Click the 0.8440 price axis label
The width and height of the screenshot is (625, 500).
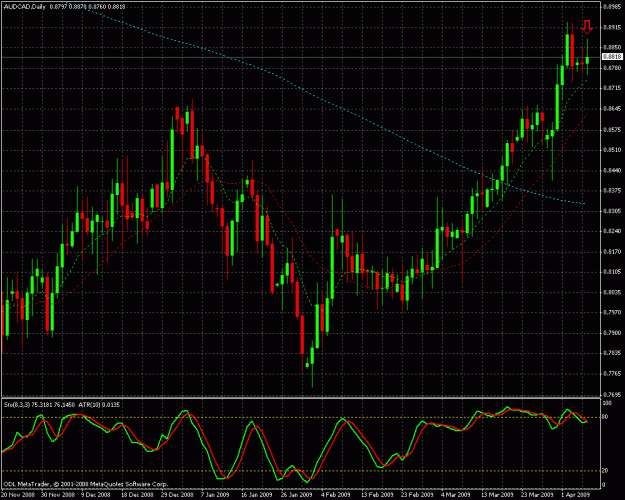(x=613, y=170)
